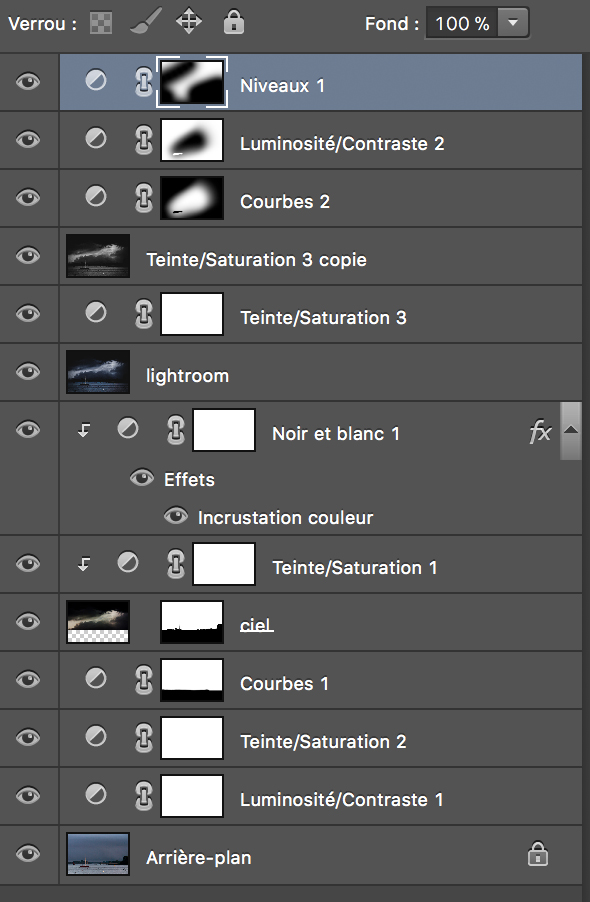This screenshot has height=902, width=590.
Task: Click the fx icon on Noir et blanc 1
Action: click(541, 431)
